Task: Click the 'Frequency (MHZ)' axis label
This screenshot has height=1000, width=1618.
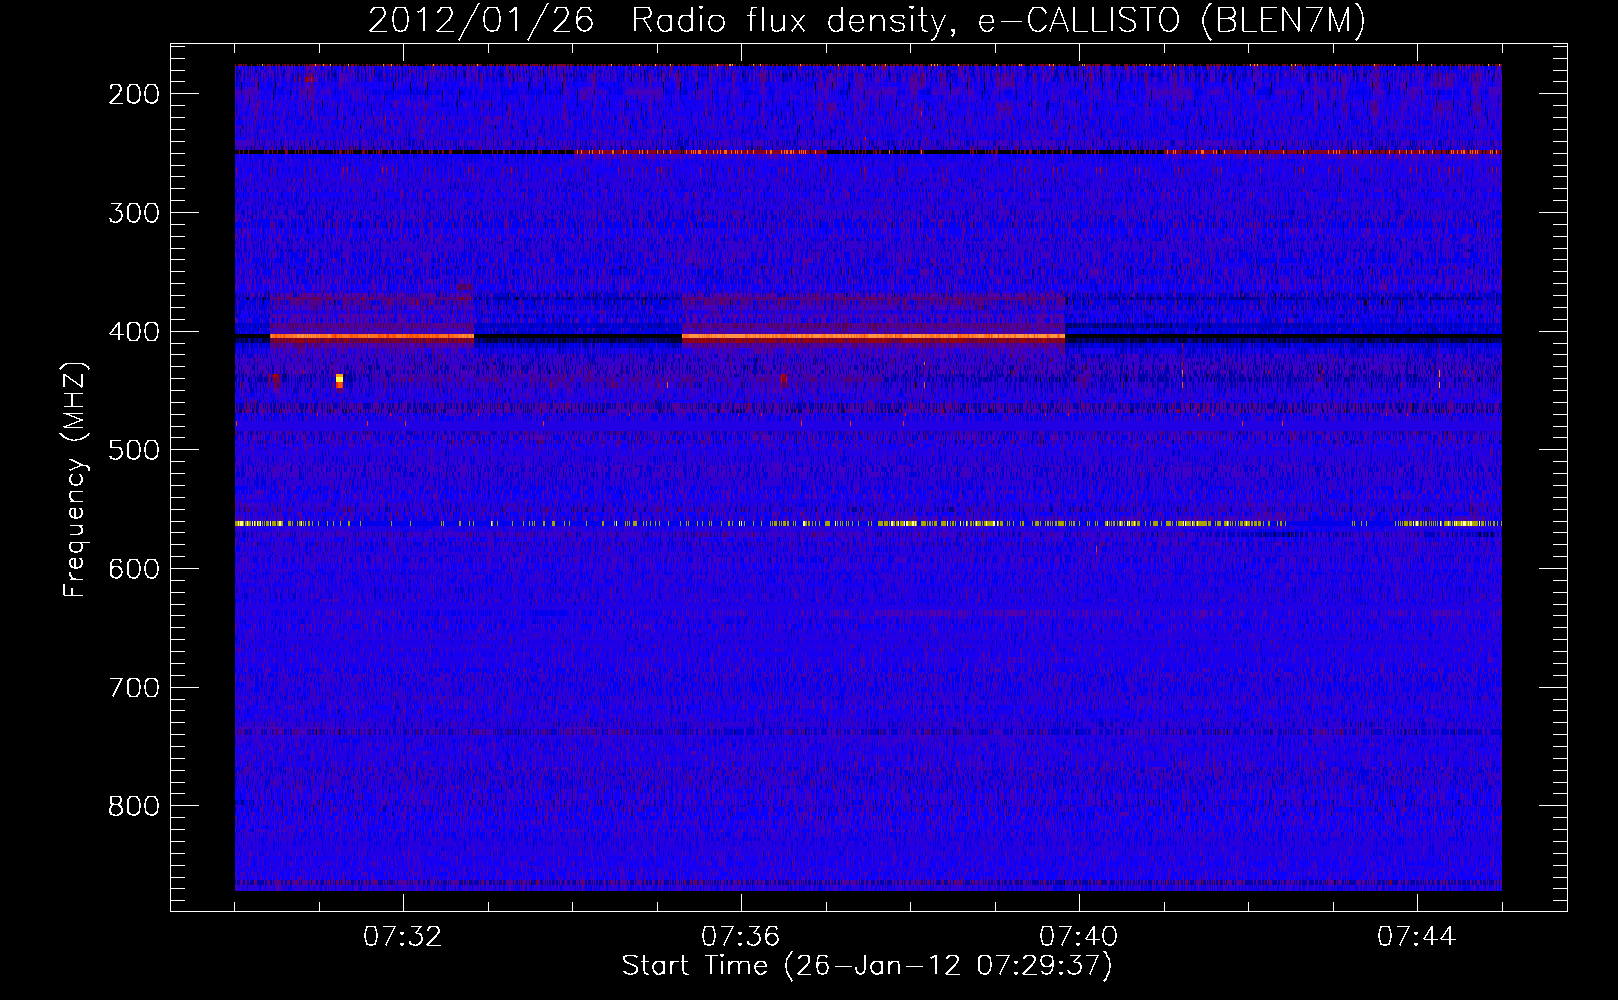Action: pyautogui.click(x=75, y=479)
